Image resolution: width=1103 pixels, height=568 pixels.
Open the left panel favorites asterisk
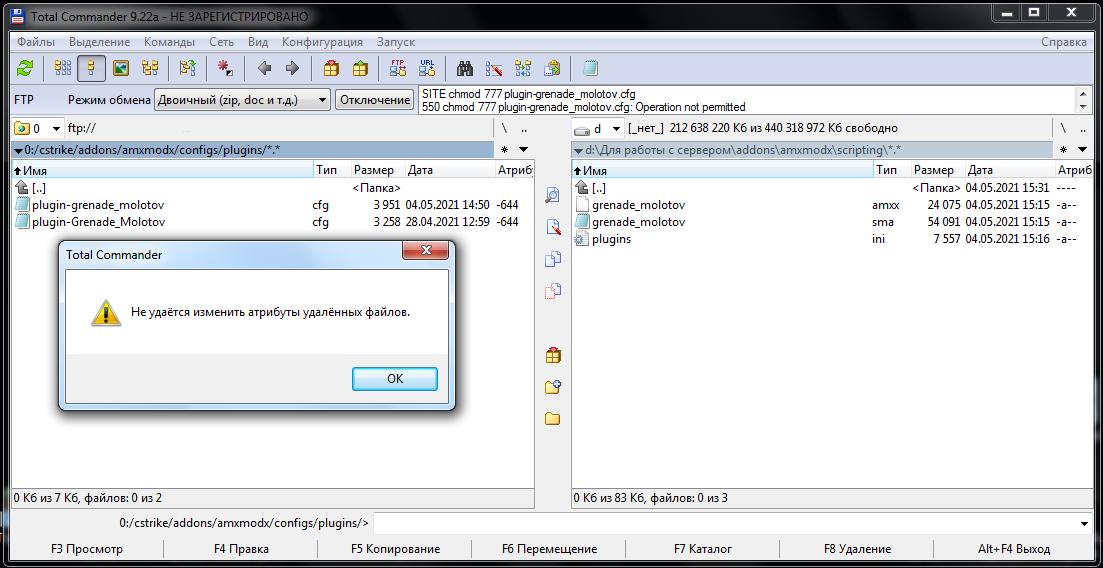(x=504, y=150)
